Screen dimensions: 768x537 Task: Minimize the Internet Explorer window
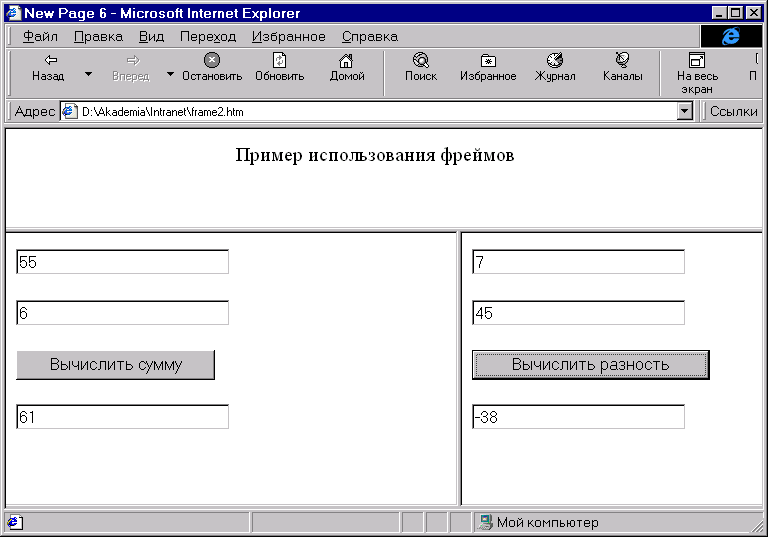(719, 13)
